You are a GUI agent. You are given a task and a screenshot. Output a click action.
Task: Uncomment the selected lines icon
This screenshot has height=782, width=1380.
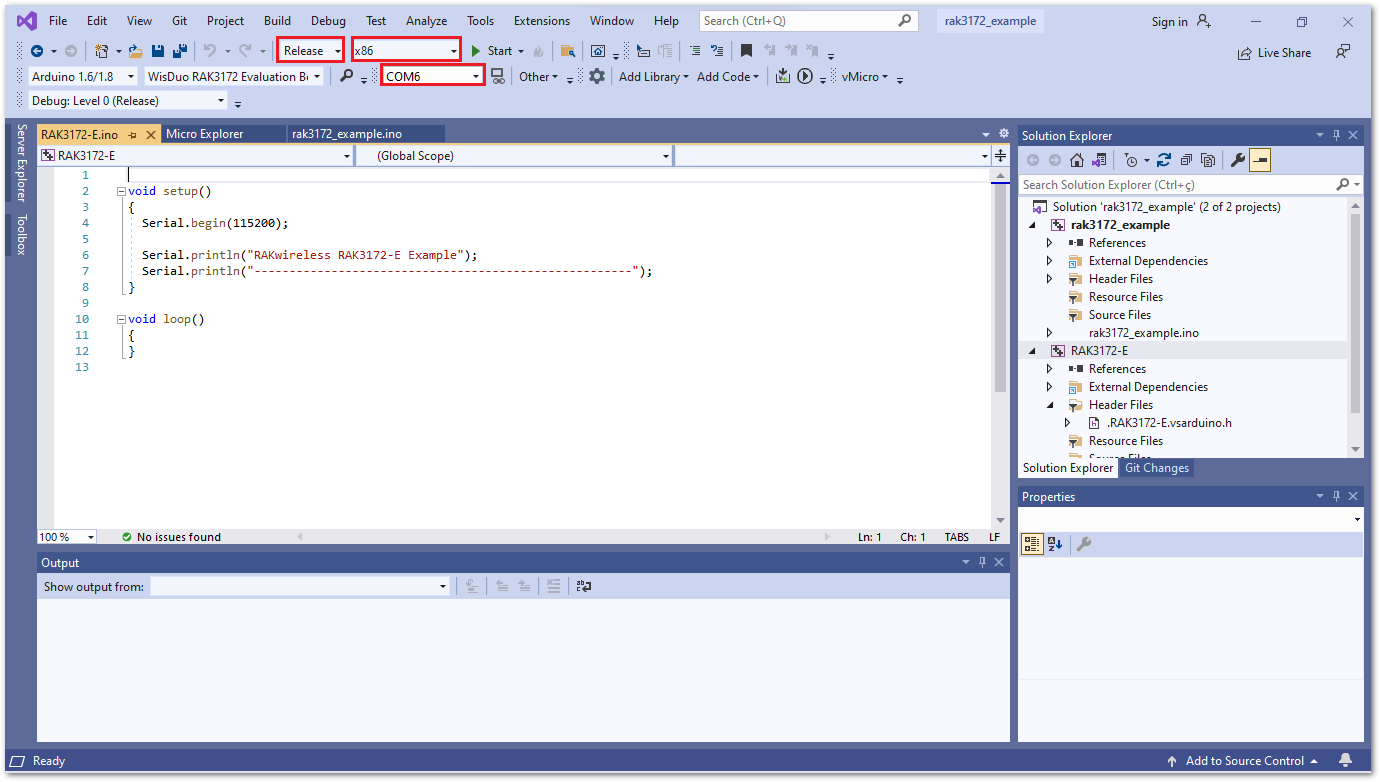[x=717, y=51]
